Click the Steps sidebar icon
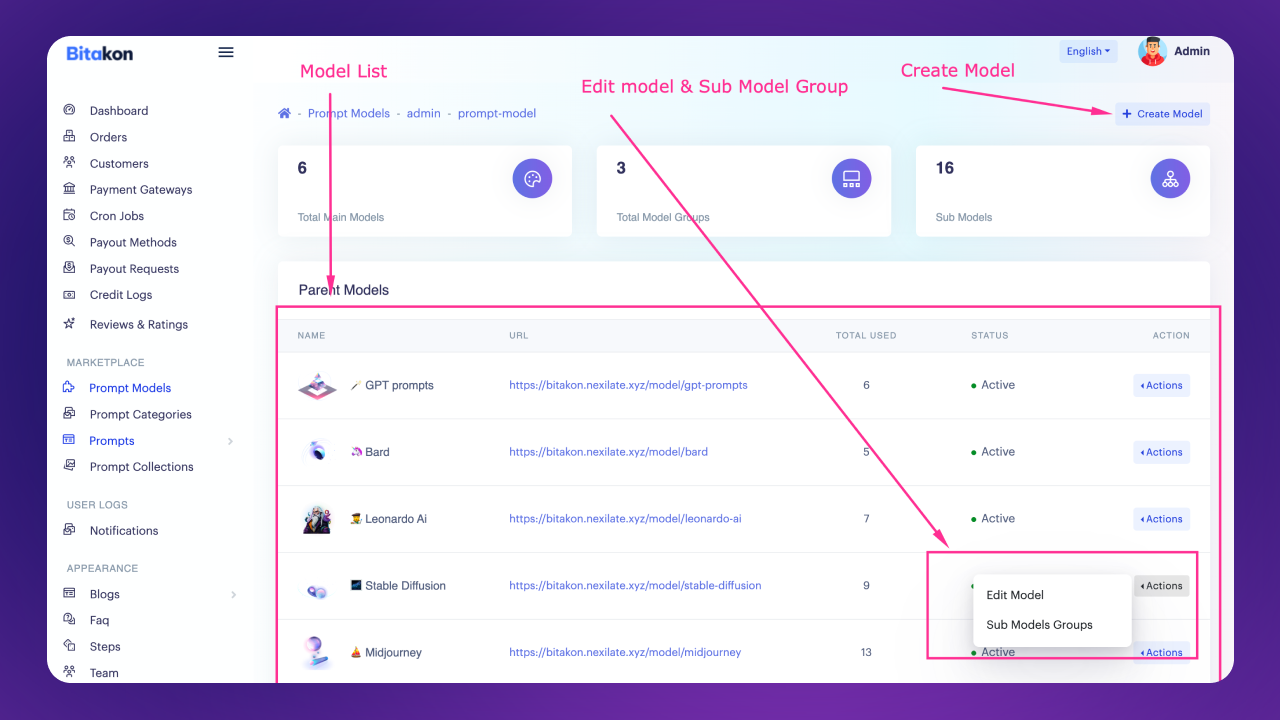The width and height of the screenshot is (1280, 720). 69,646
